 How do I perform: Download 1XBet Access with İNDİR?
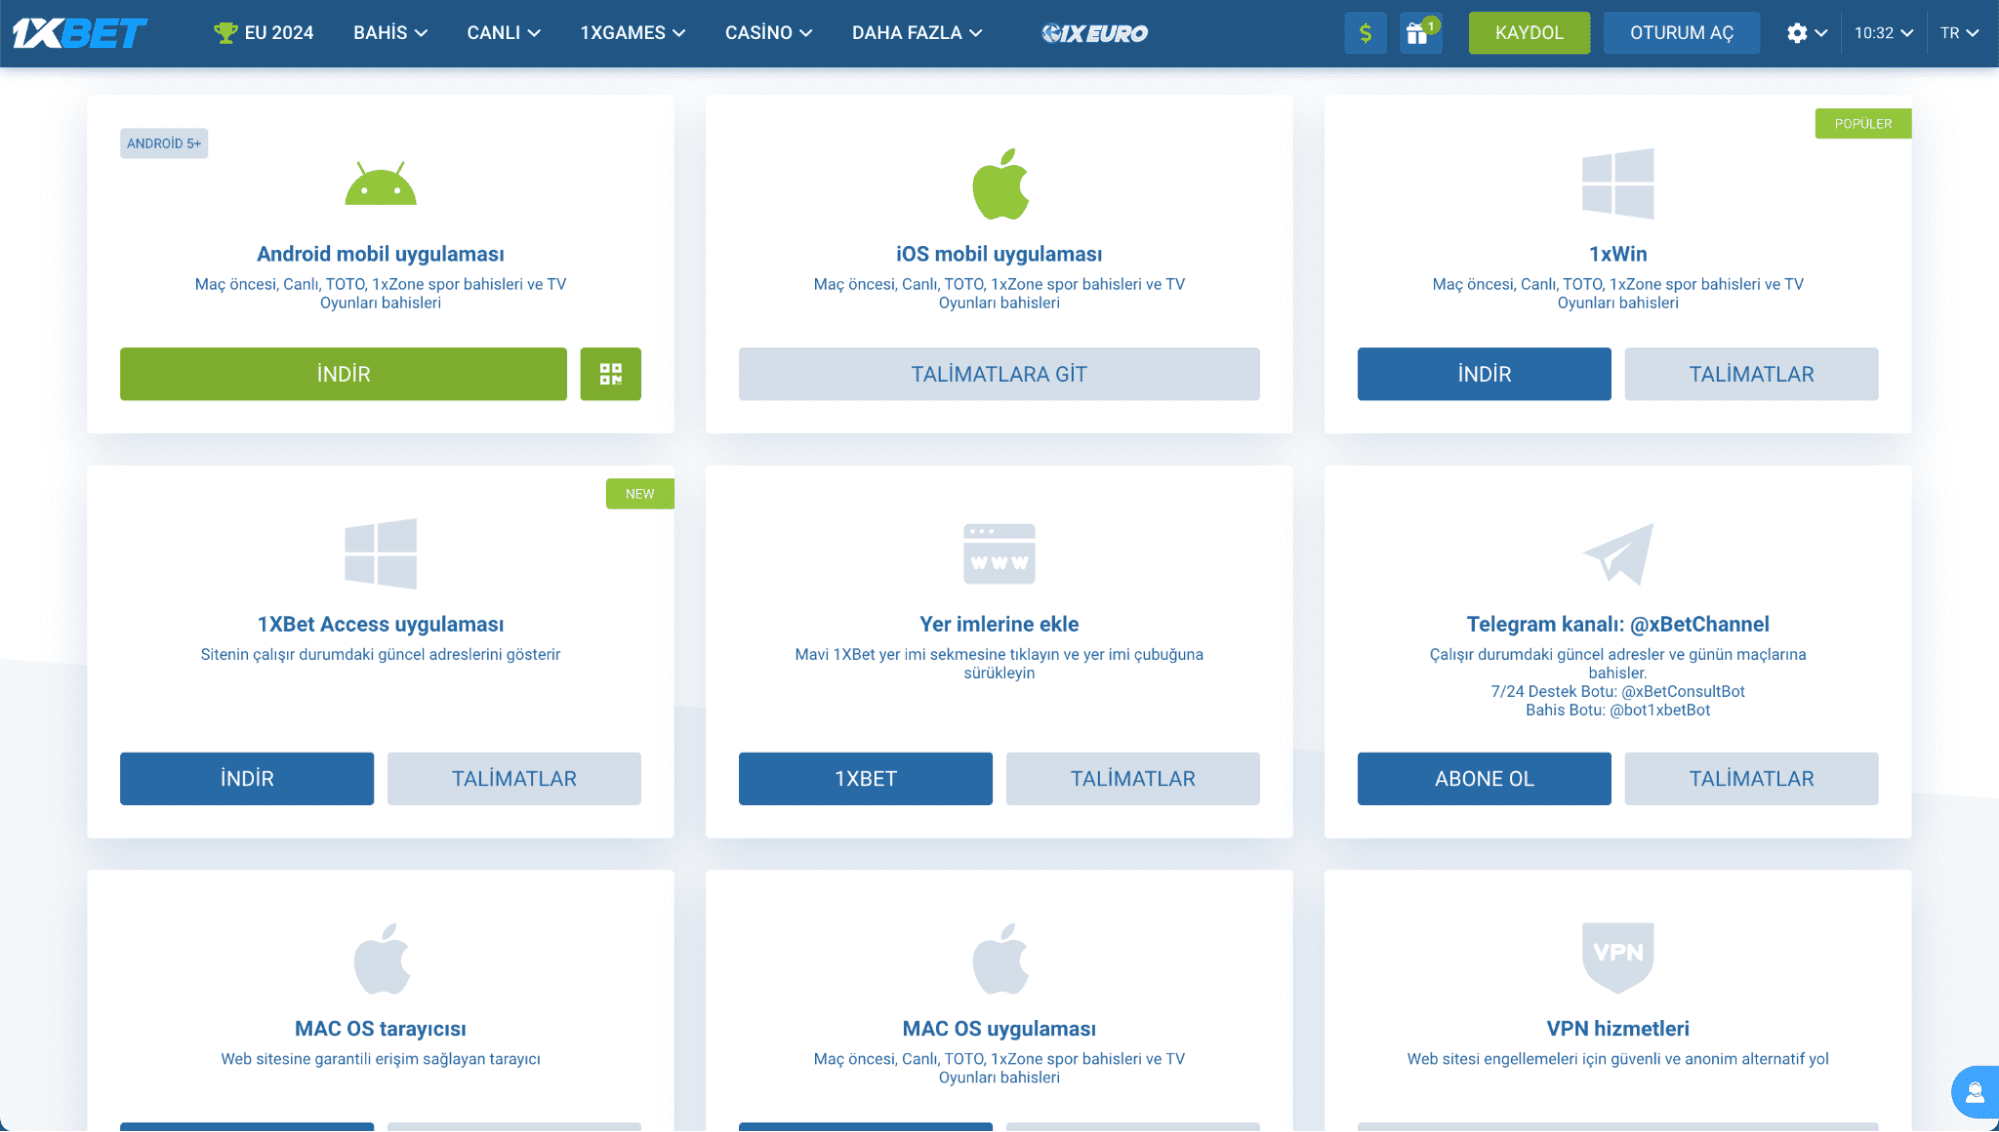tap(247, 779)
